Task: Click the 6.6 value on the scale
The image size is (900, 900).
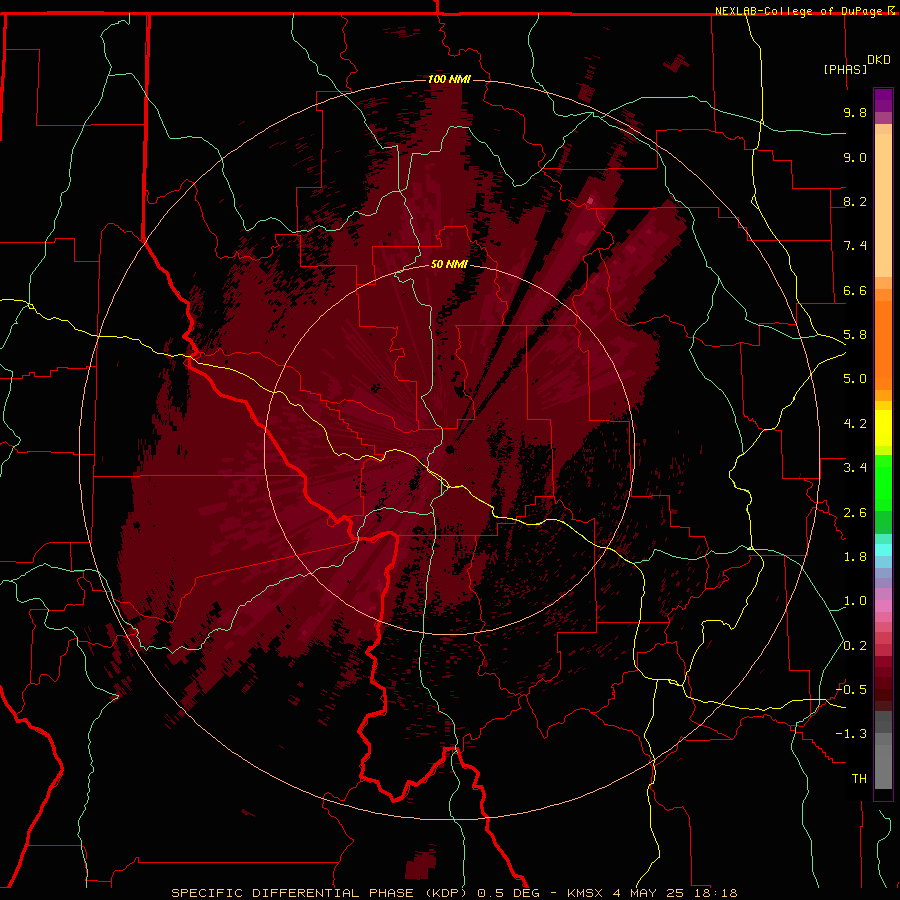Action: coord(855,290)
